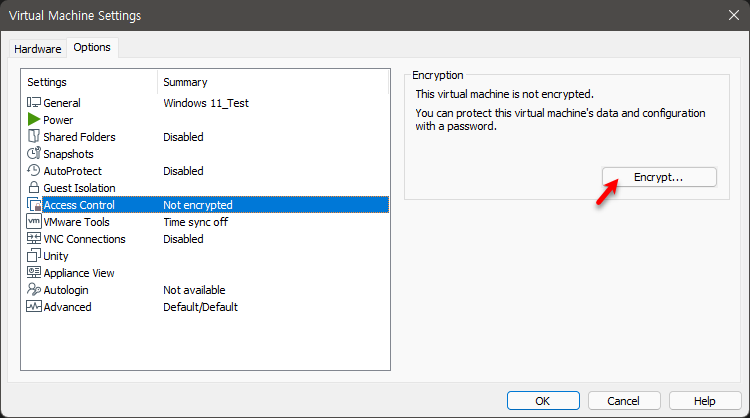Confirm settings with OK button
Viewport: 750px width, 418px height.
tap(543, 401)
